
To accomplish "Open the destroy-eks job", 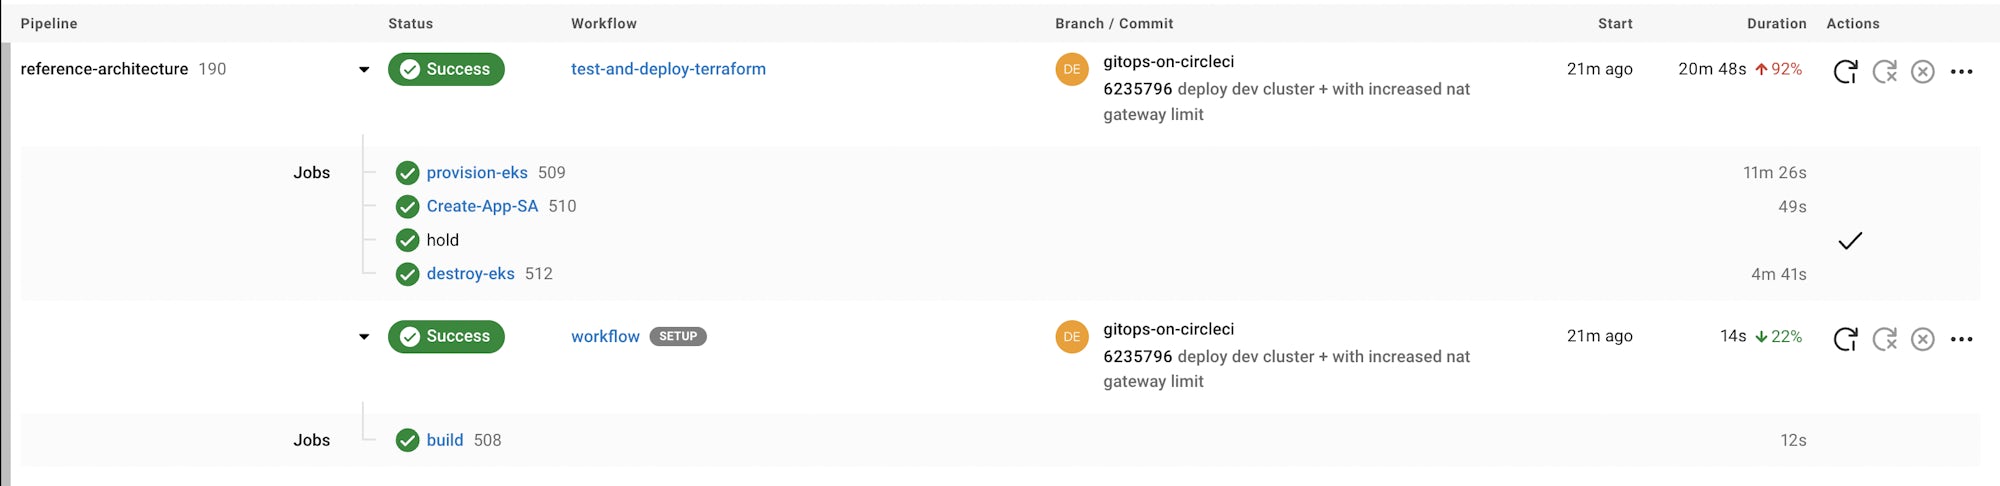I will pos(470,274).
